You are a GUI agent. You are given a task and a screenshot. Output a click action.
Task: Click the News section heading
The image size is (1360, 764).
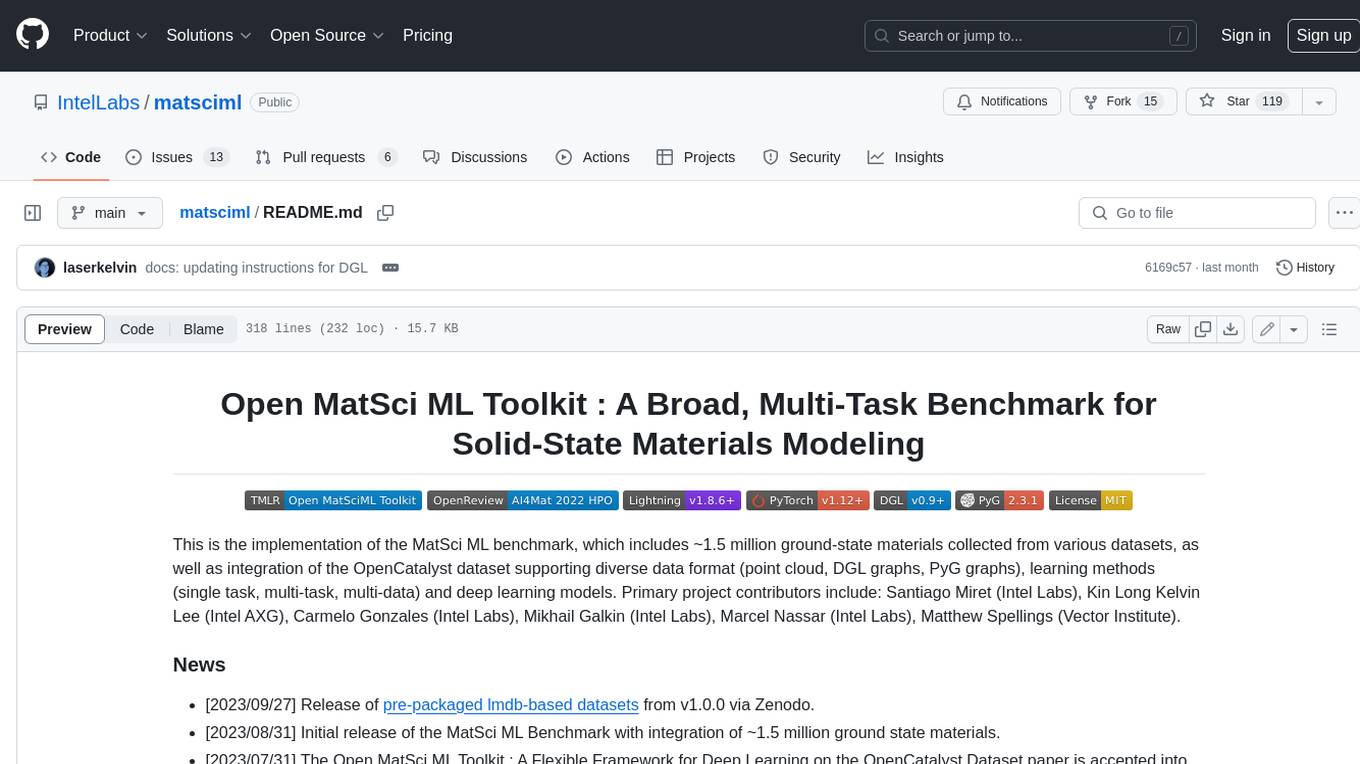click(199, 665)
